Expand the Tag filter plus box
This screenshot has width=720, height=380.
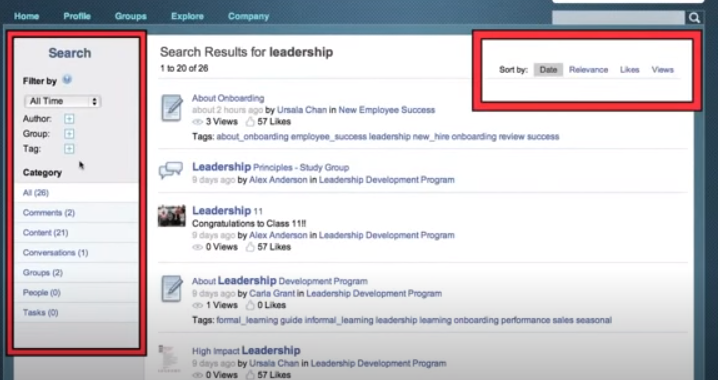coord(69,149)
